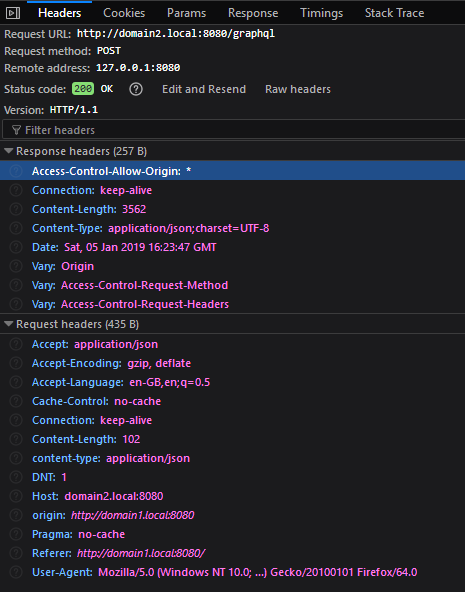Image resolution: width=465 pixels, height=592 pixels.
Task: Open the Response tab
Action: [x=253, y=13]
